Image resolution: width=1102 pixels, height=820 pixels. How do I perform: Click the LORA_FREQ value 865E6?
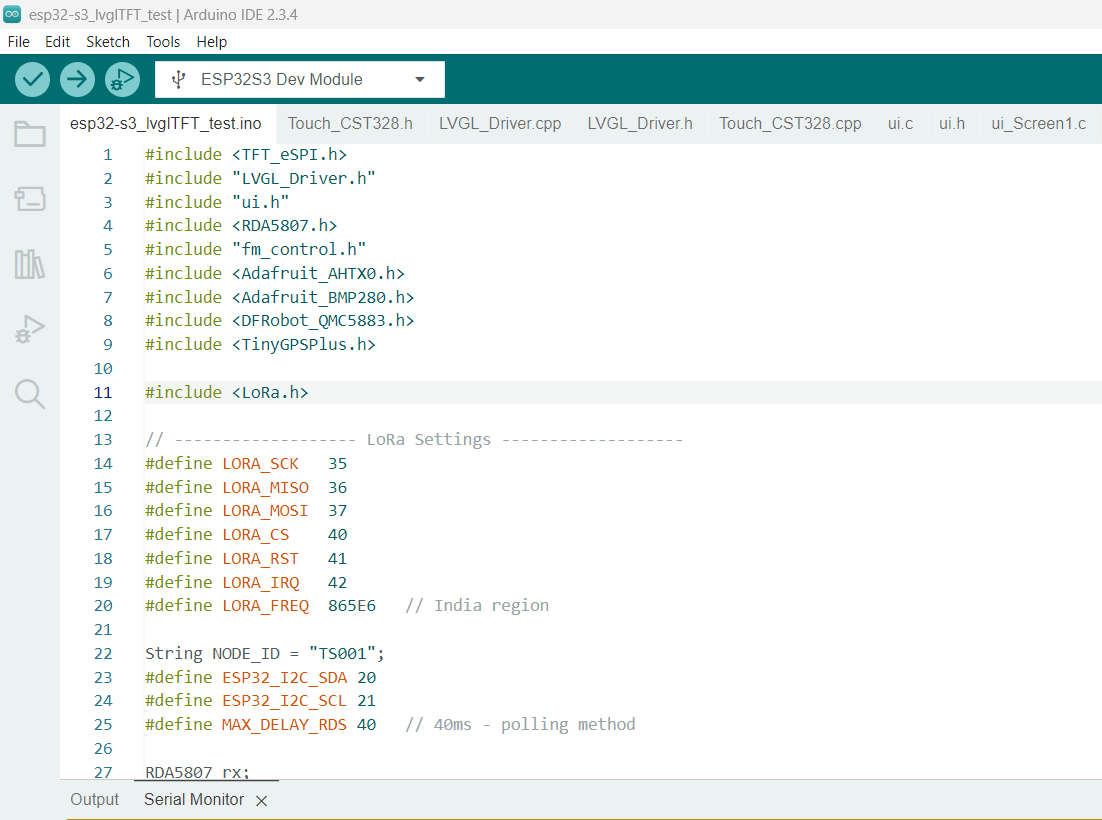coord(352,606)
